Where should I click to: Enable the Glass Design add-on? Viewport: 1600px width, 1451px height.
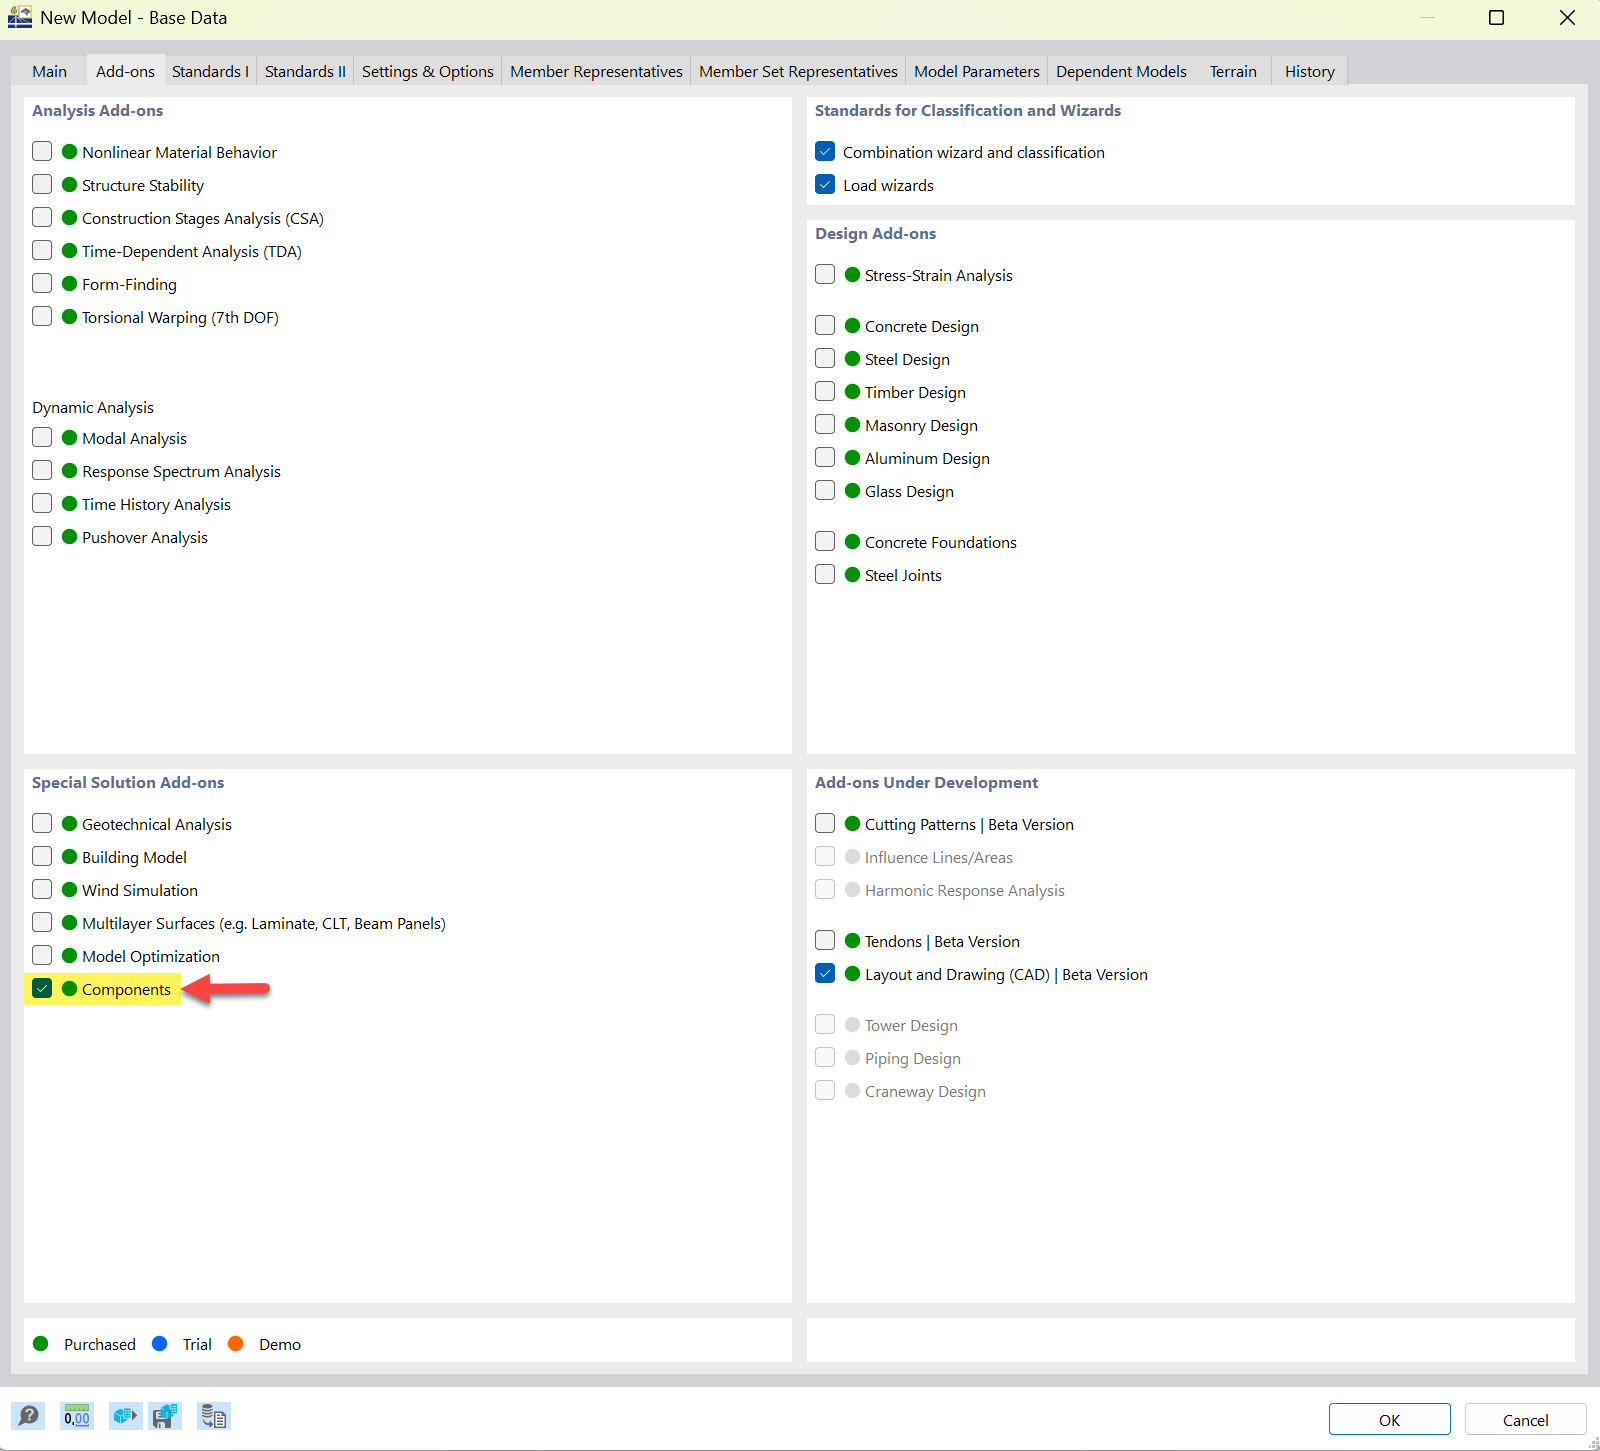pos(825,490)
